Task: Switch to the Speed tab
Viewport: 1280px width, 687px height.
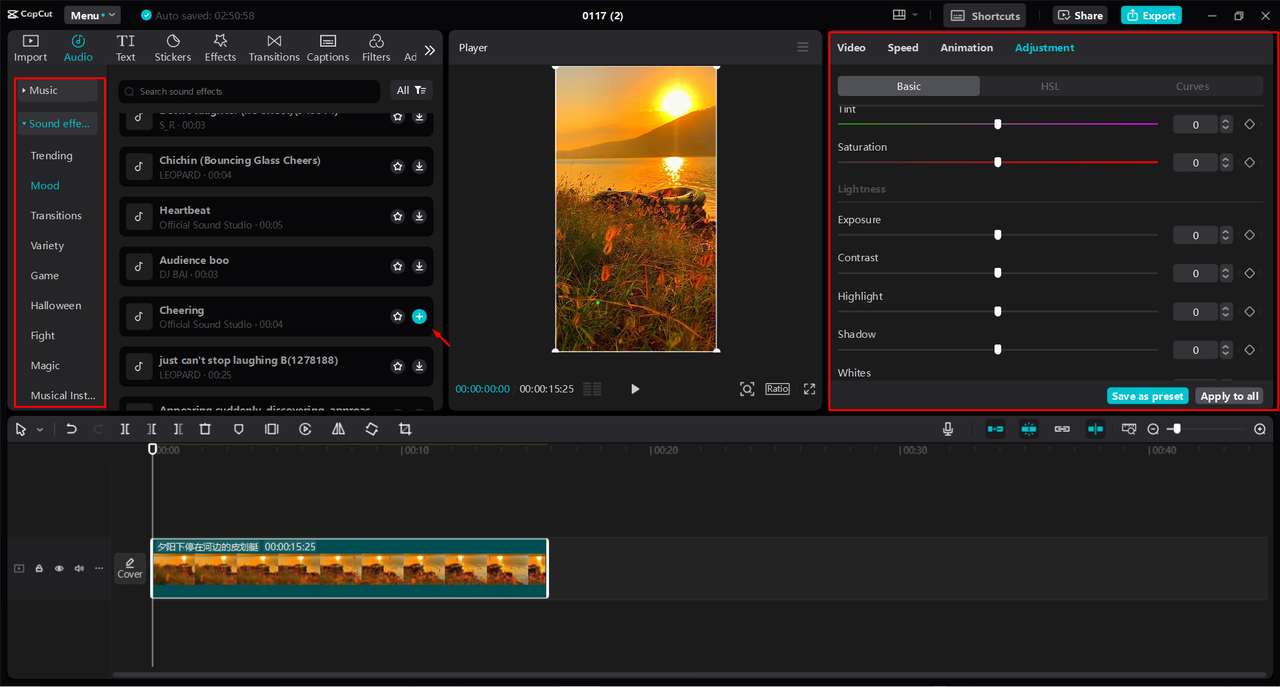Action: (903, 47)
